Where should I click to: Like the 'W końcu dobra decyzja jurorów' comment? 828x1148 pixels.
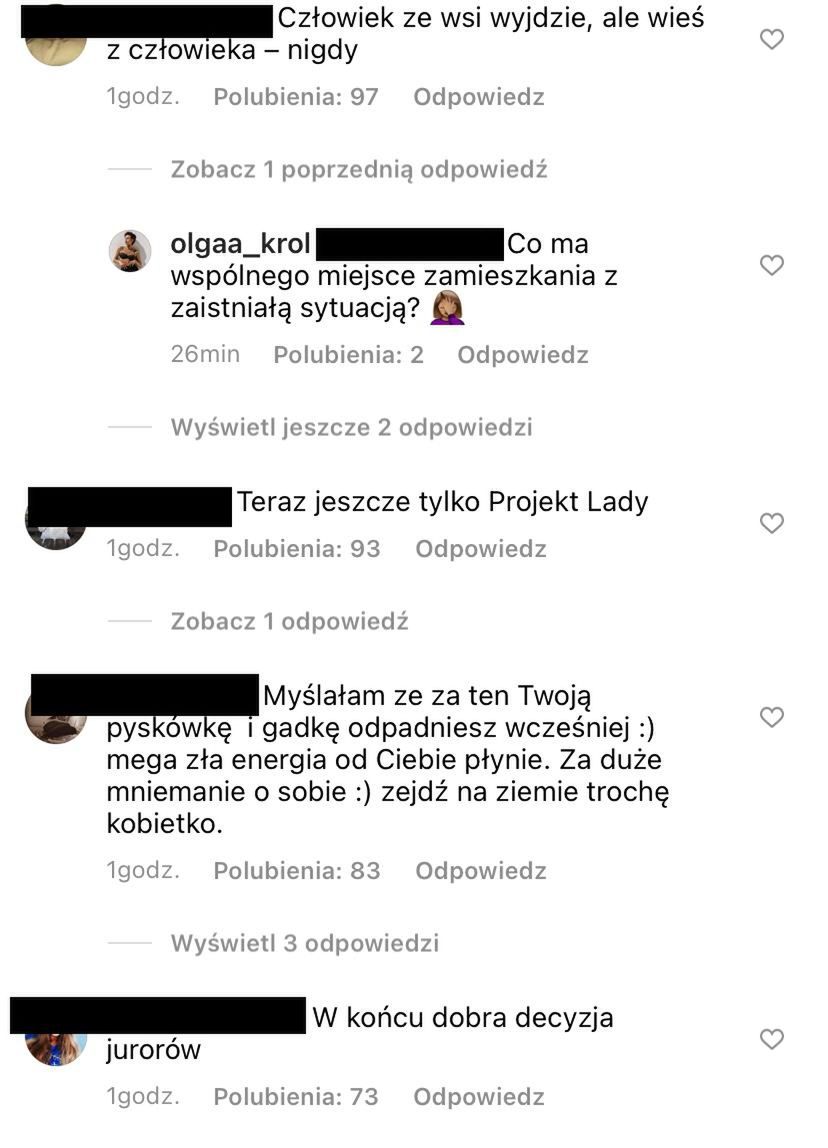point(772,1039)
